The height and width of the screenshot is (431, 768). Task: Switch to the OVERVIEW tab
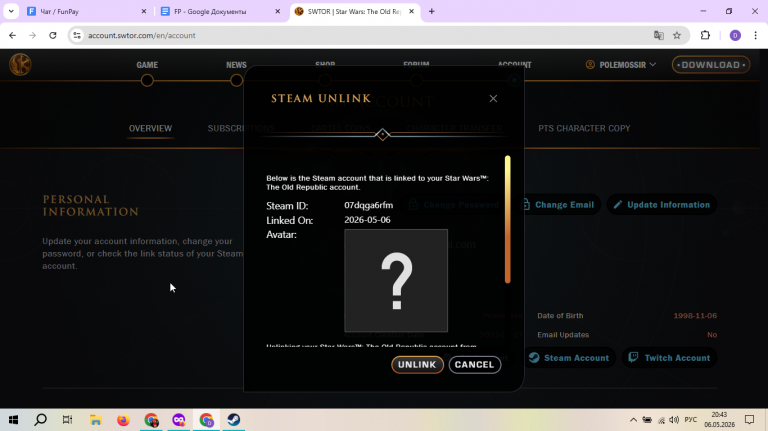click(150, 128)
